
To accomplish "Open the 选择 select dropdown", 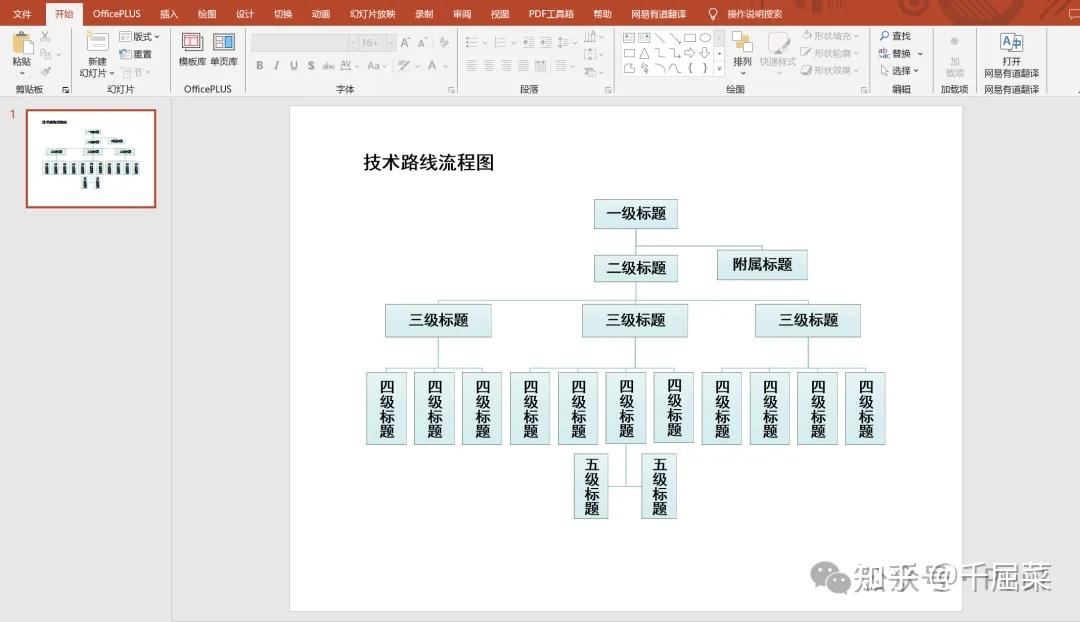I will 900,70.
